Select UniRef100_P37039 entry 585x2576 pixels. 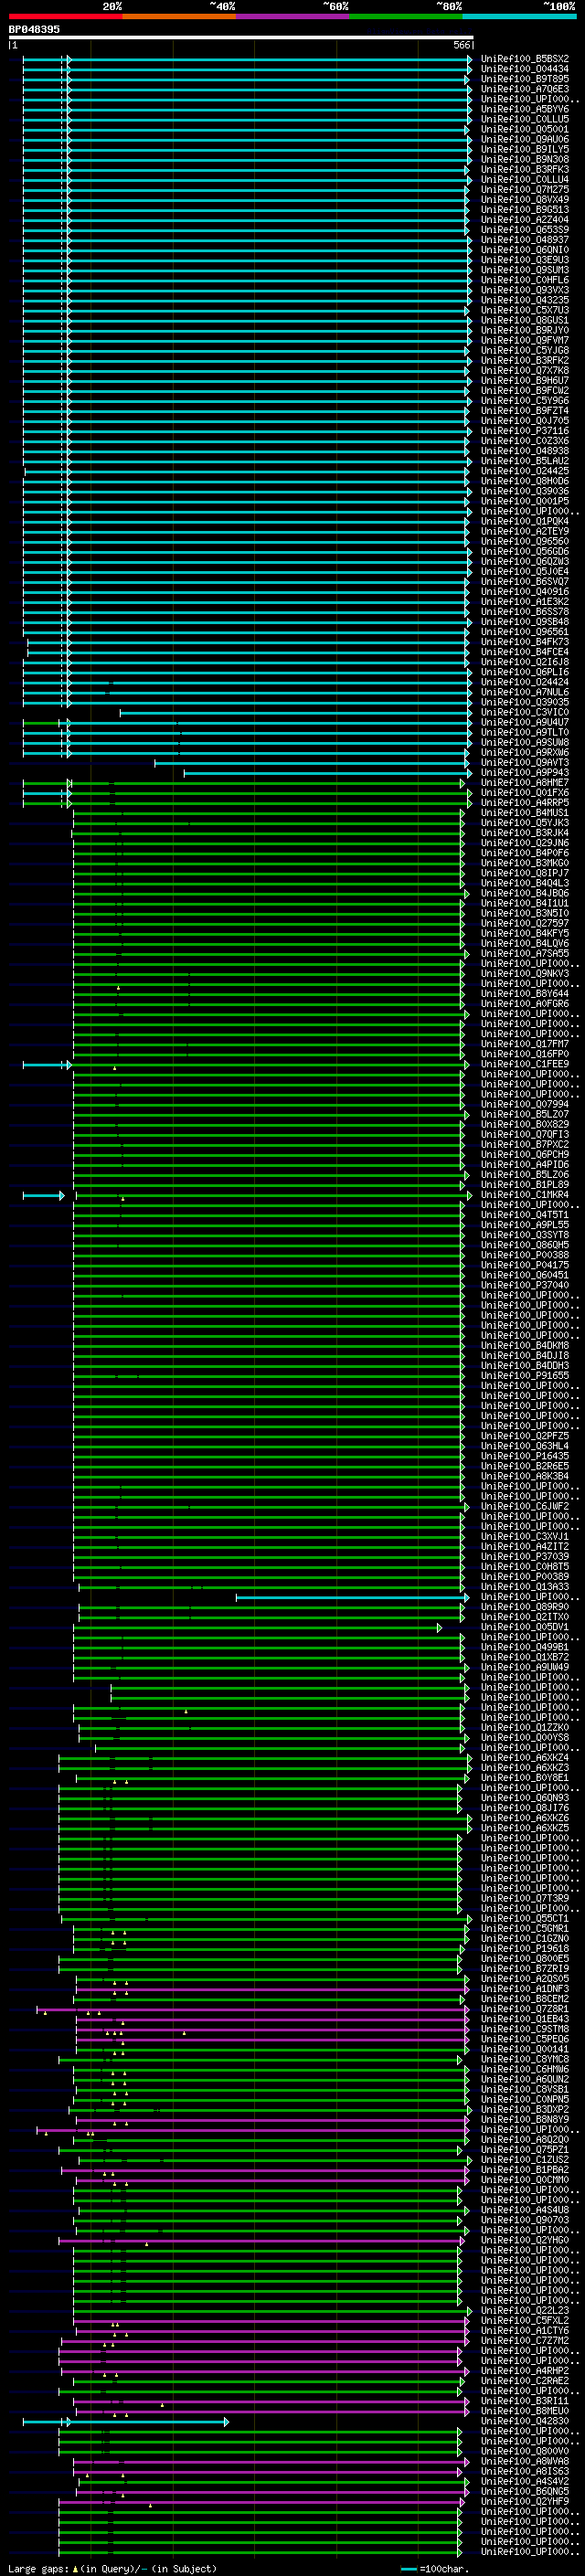tap(525, 1556)
